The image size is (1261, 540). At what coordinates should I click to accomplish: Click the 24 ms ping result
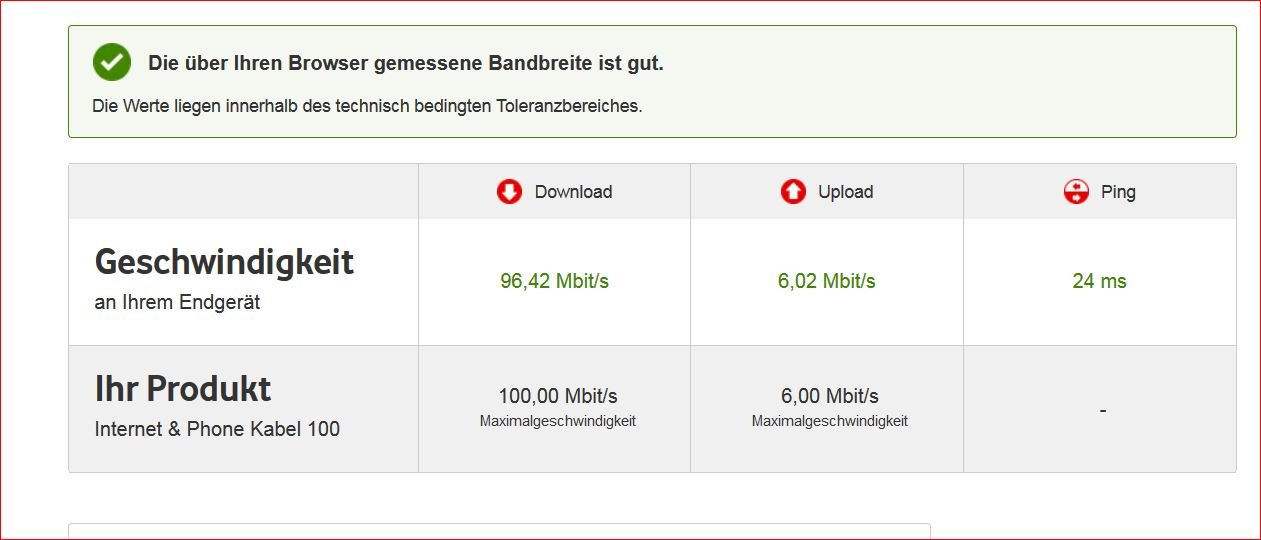(x=1099, y=281)
